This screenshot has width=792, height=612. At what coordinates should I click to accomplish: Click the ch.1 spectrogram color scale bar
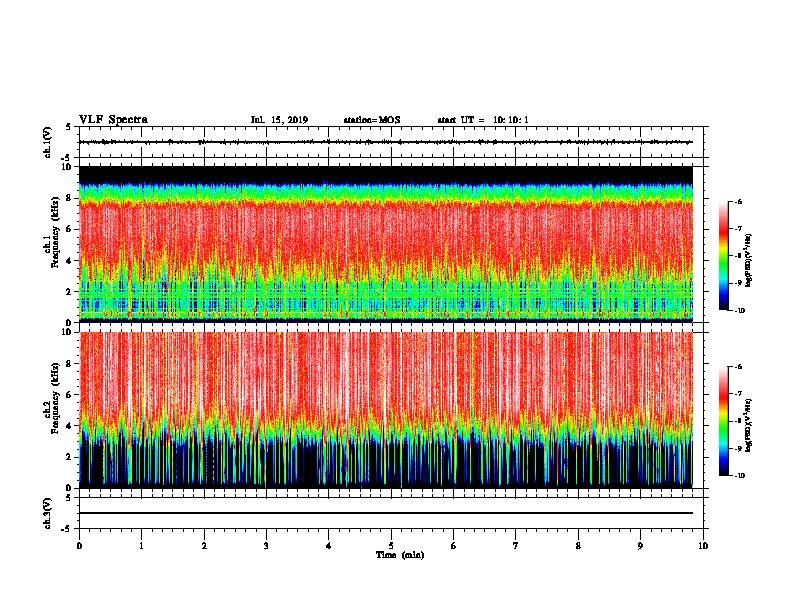tap(724, 256)
